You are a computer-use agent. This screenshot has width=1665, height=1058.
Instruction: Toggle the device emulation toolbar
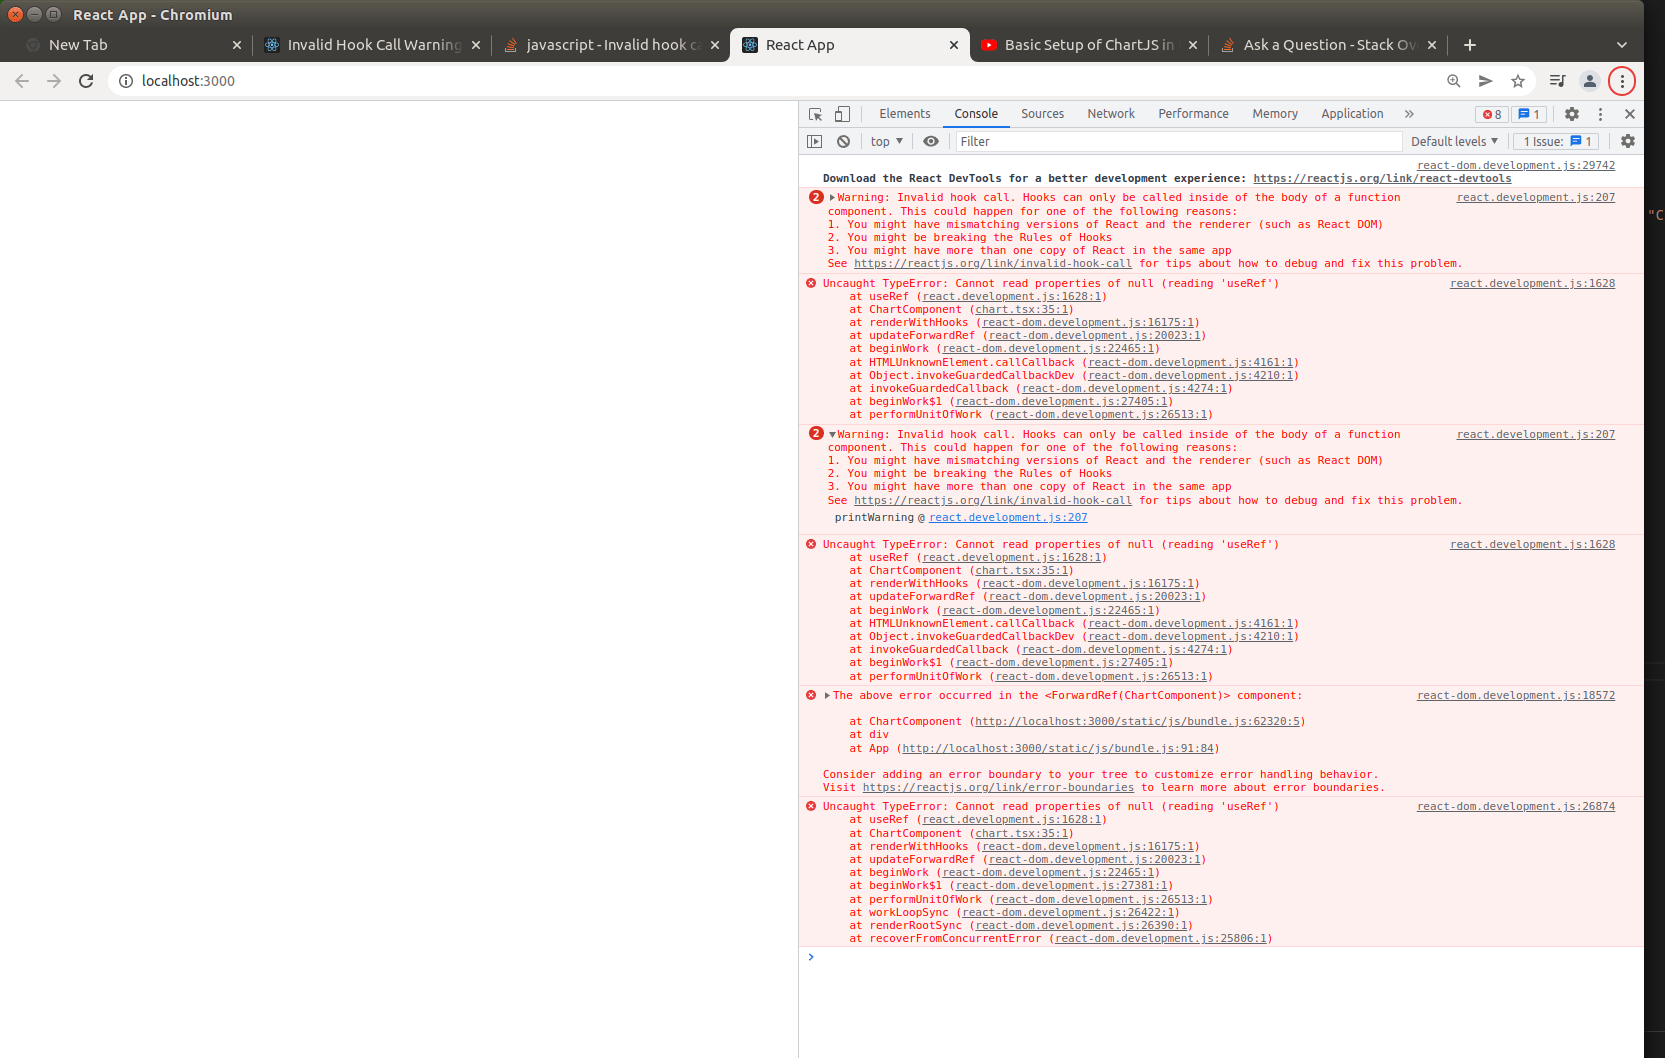[841, 113]
